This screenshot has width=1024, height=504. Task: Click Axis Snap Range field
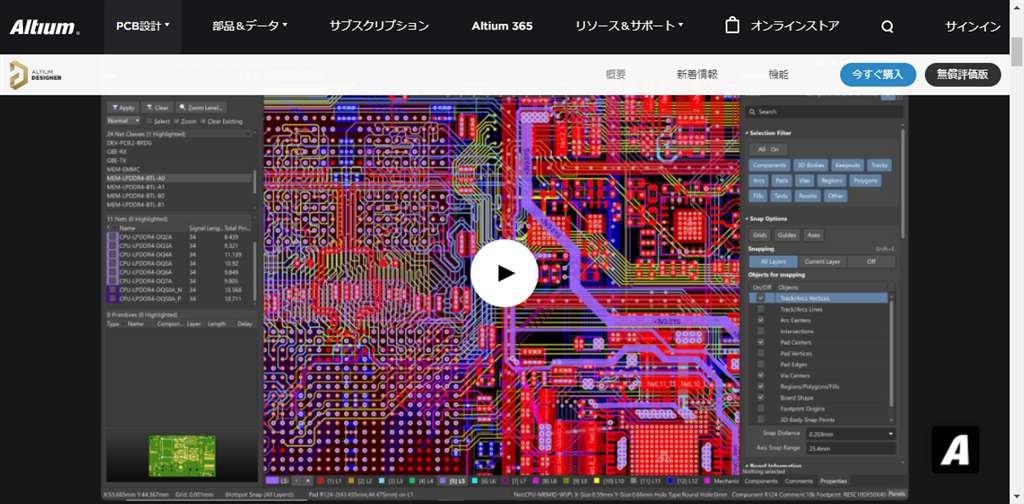tap(852, 449)
